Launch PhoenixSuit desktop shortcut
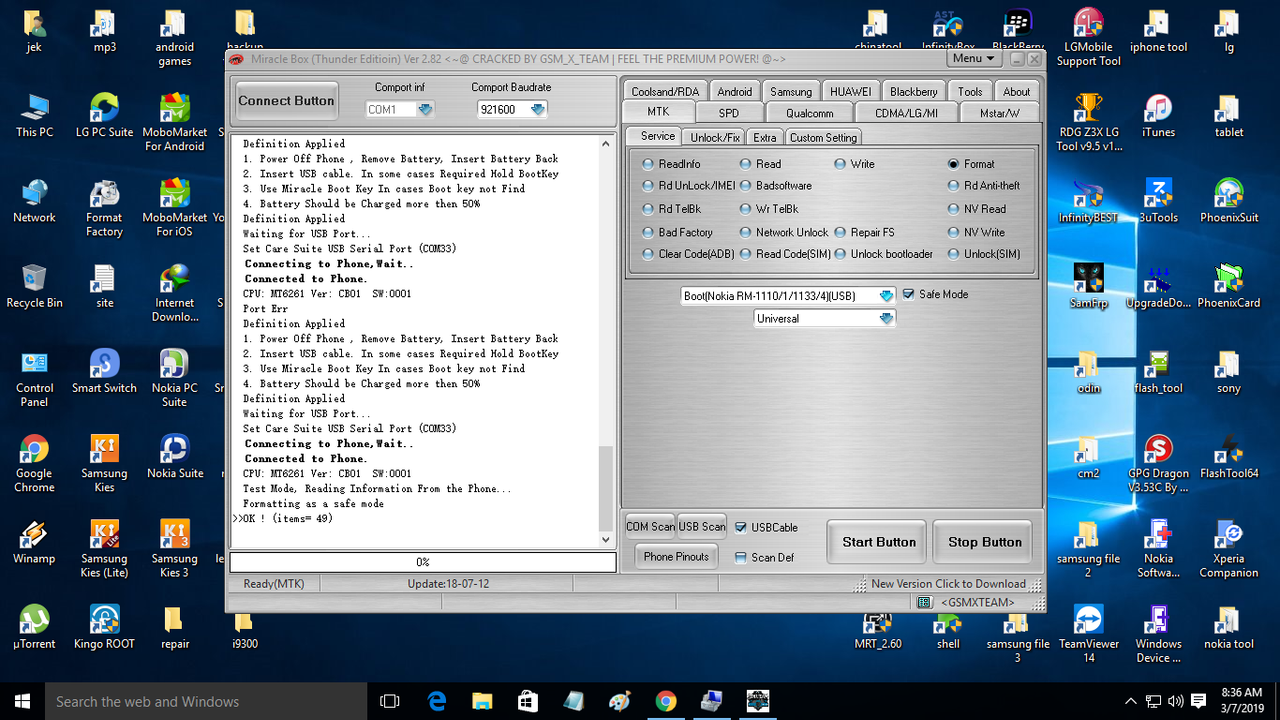Image resolution: width=1280 pixels, height=720 pixels. click(1229, 202)
